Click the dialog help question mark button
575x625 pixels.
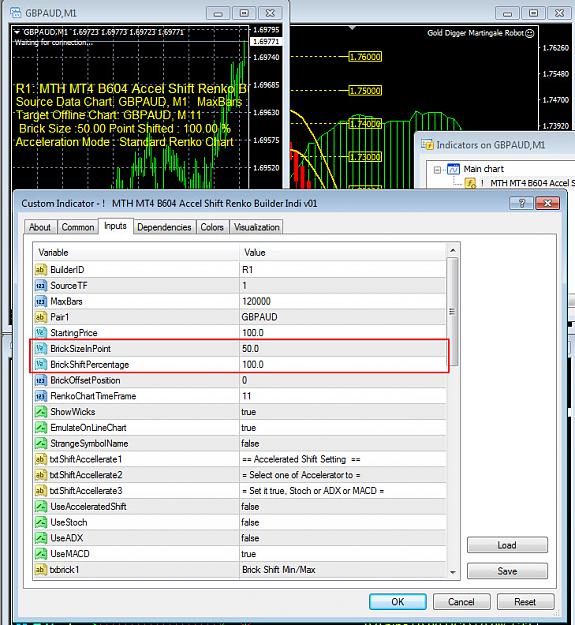point(522,203)
